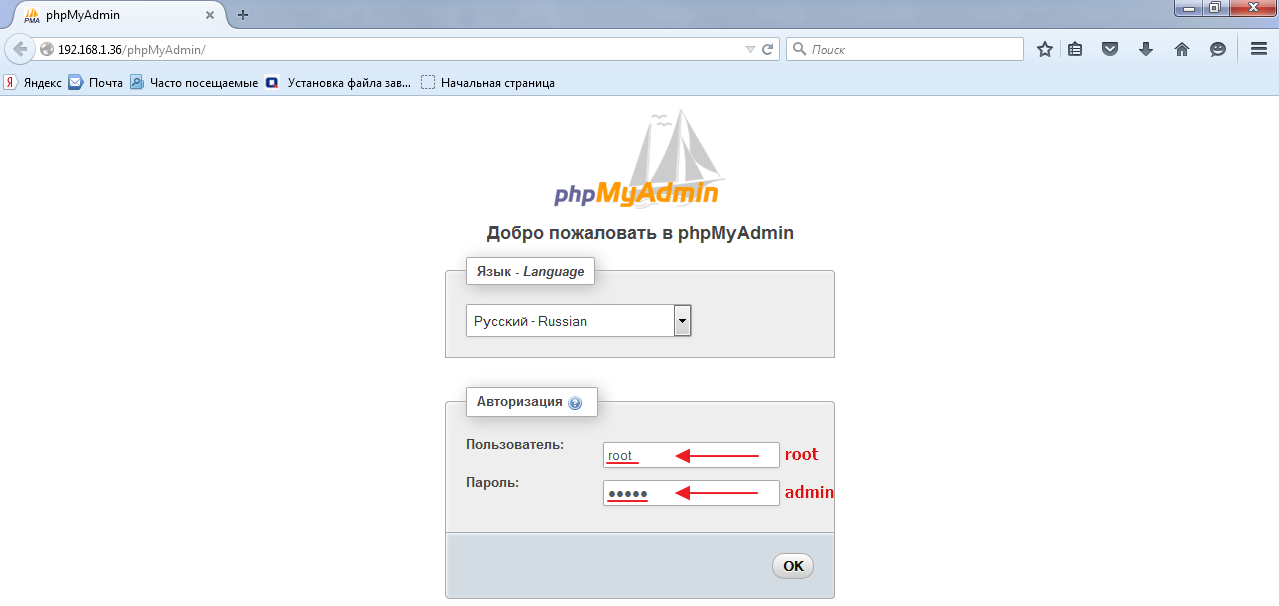Submit login with the OK button
Viewport: 1279px width, 606px height.
[x=793, y=566]
